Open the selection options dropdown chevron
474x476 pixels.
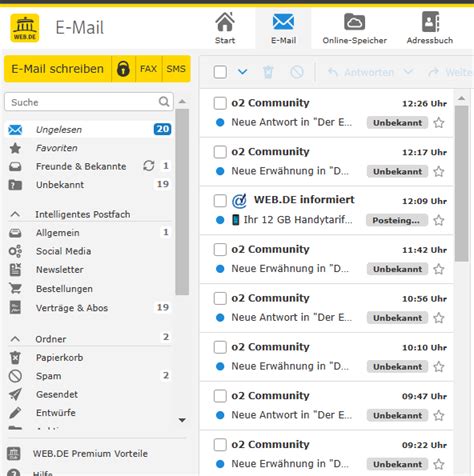[x=243, y=72]
